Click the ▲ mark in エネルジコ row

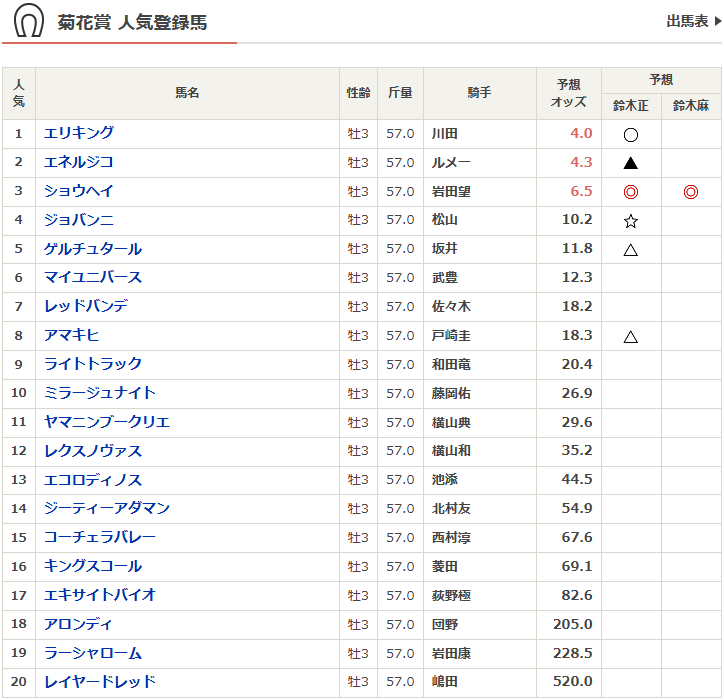coord(630,163)
